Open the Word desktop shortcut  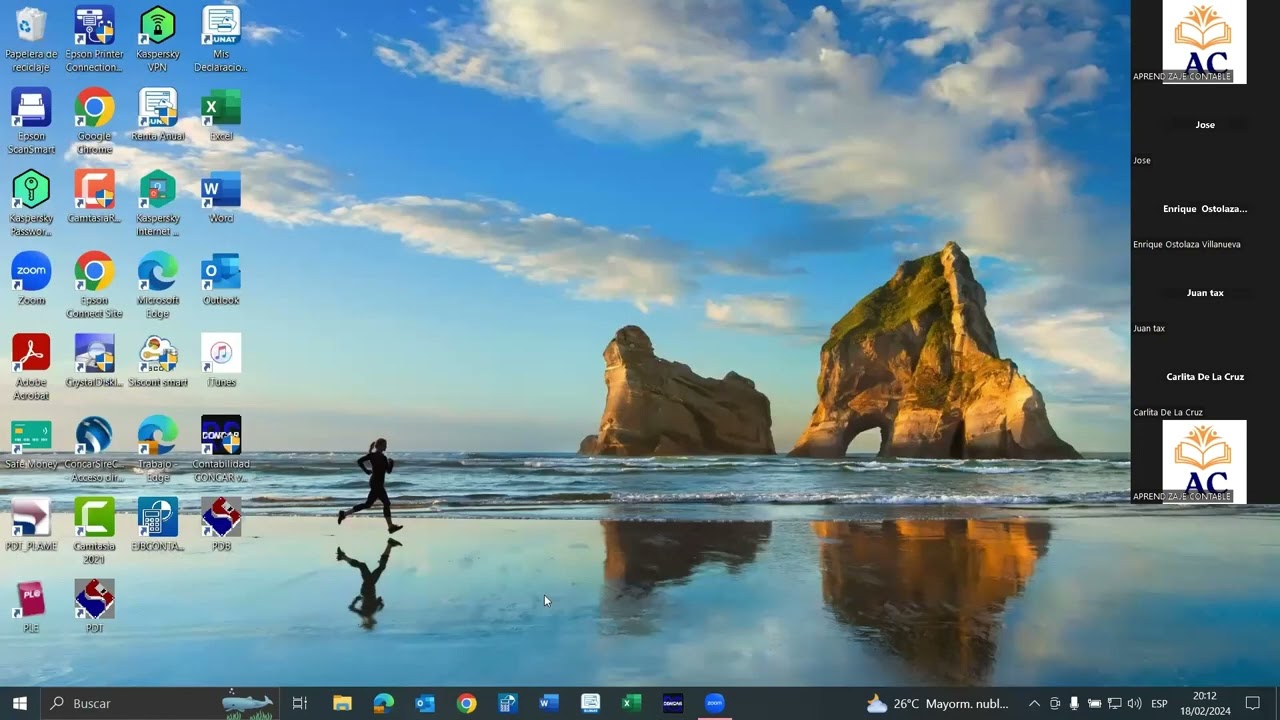pyautogui.click(x=221, y=197)
